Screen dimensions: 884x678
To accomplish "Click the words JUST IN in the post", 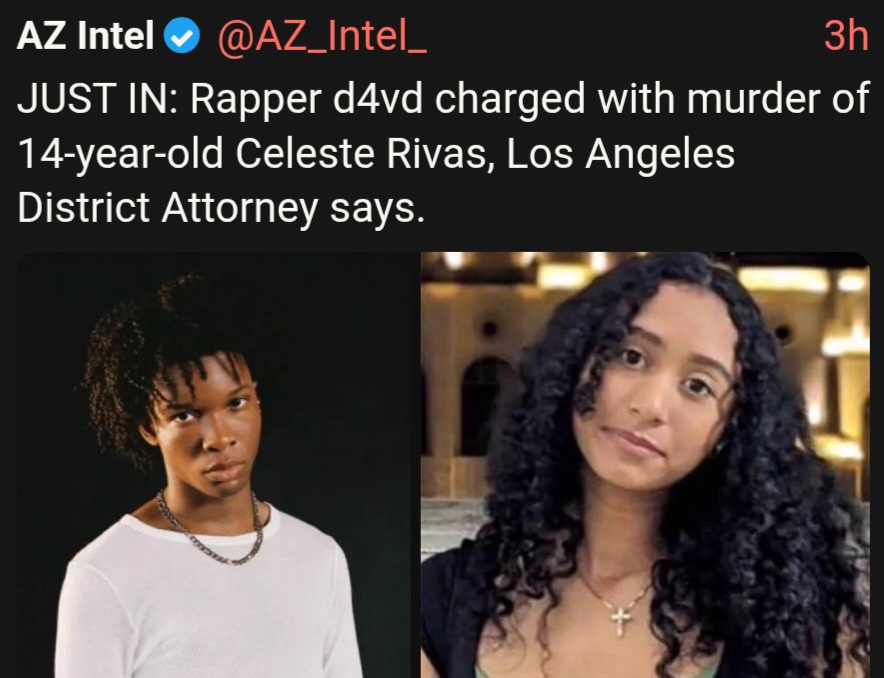I will pyautogui.click(x=96, y=99).
